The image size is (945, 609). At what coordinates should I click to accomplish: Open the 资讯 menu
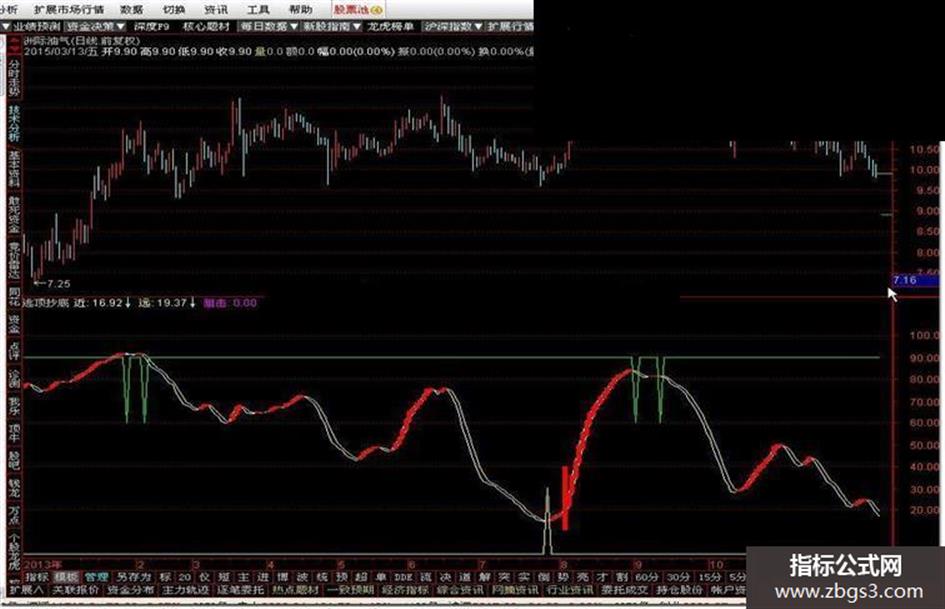click(216, 9)
